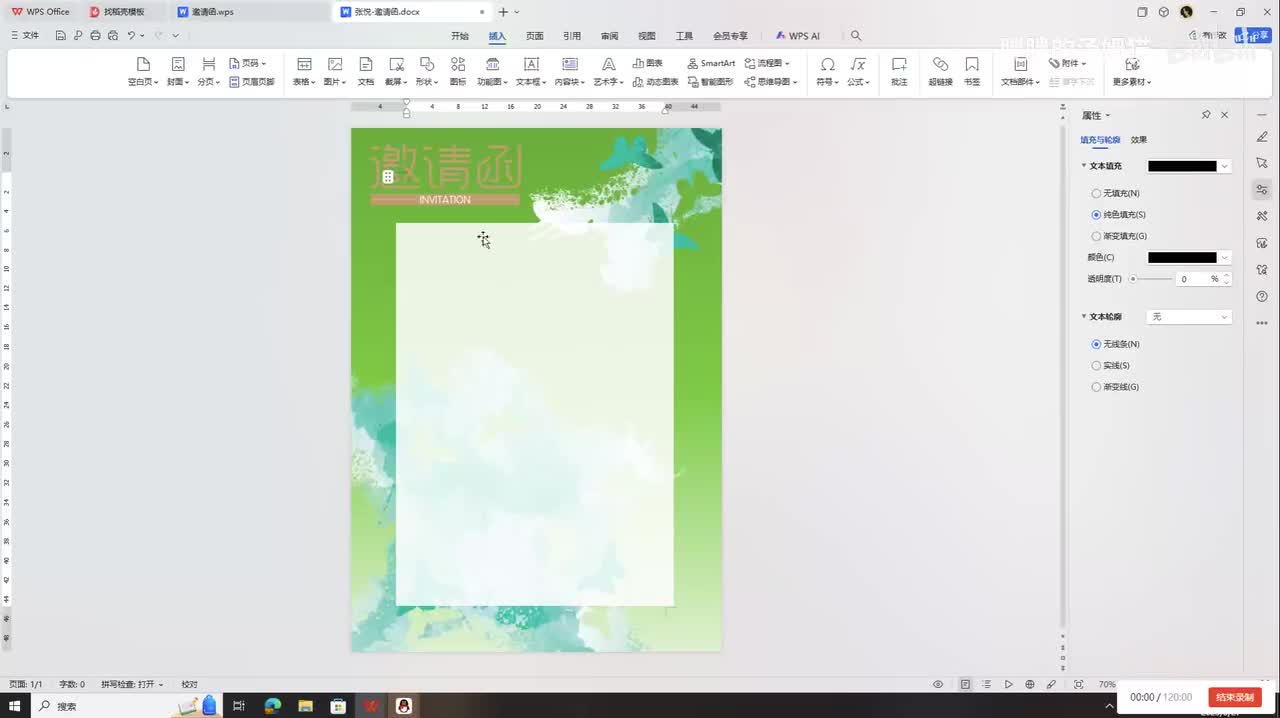Collapse the 文本轮廓 section
This screenshot has height=718, width=1280.
pyautogui.click(x=1084, y=317)
